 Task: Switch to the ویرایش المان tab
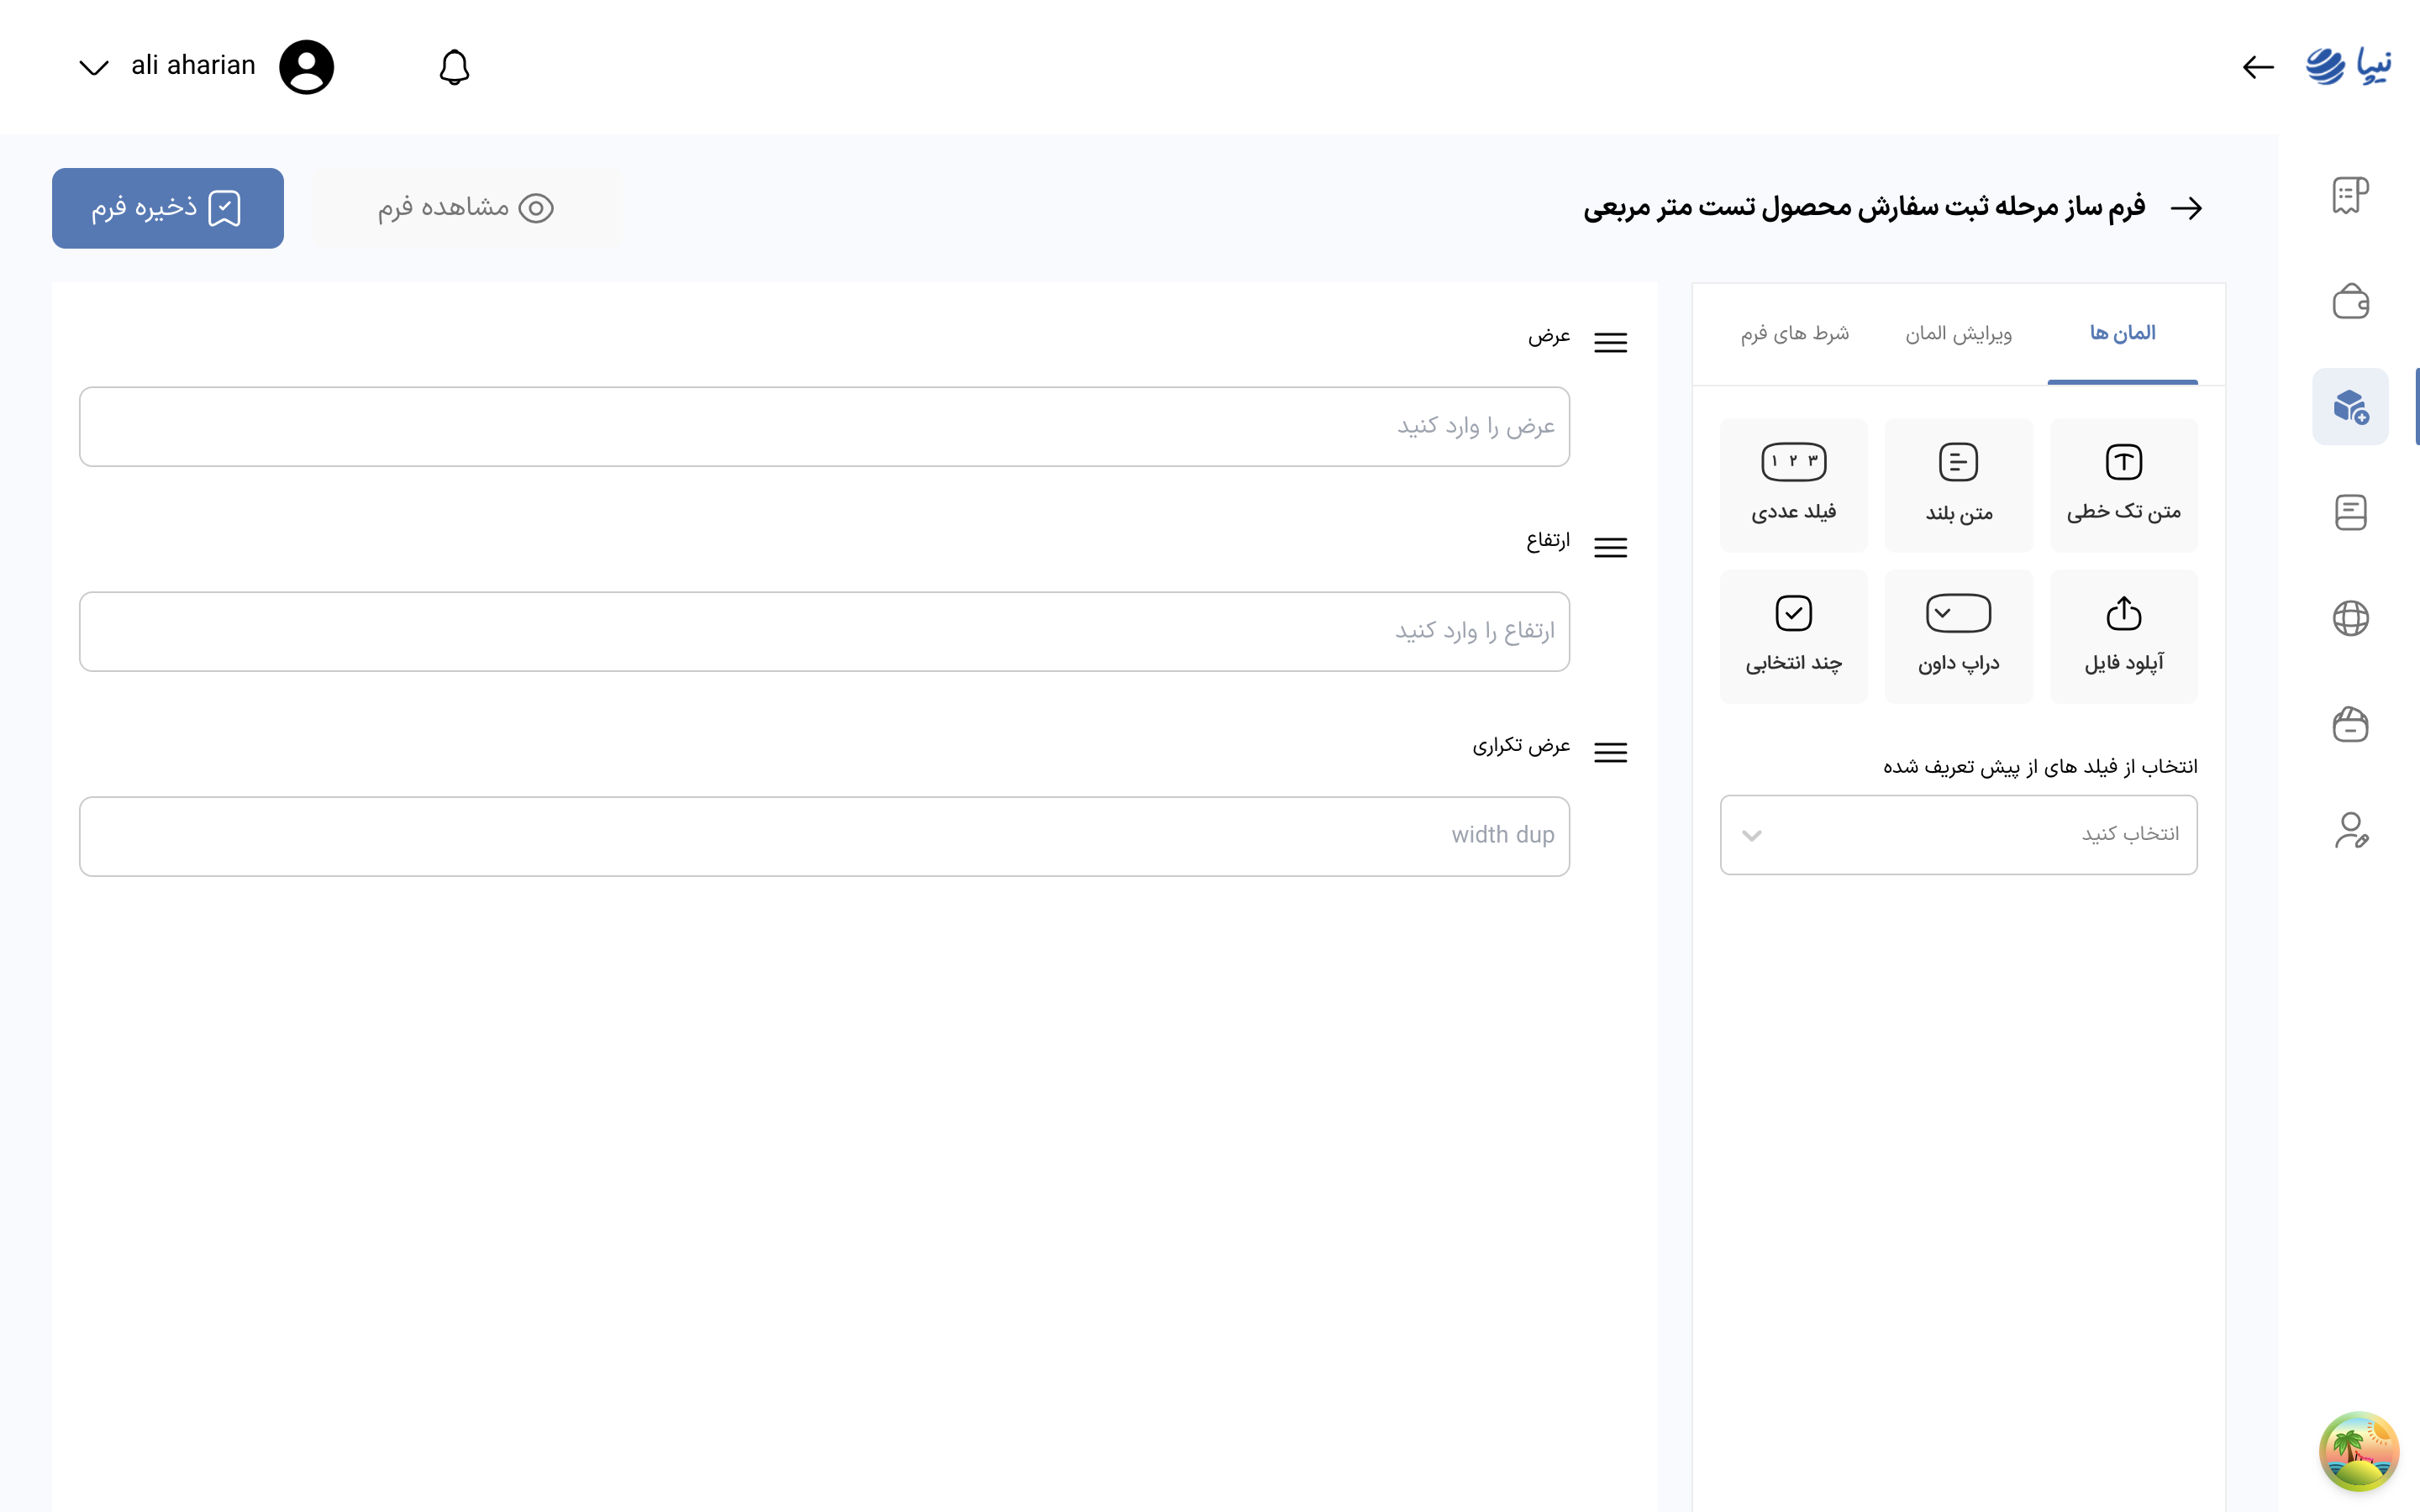pyautogui.click(x=1958, y=333)
